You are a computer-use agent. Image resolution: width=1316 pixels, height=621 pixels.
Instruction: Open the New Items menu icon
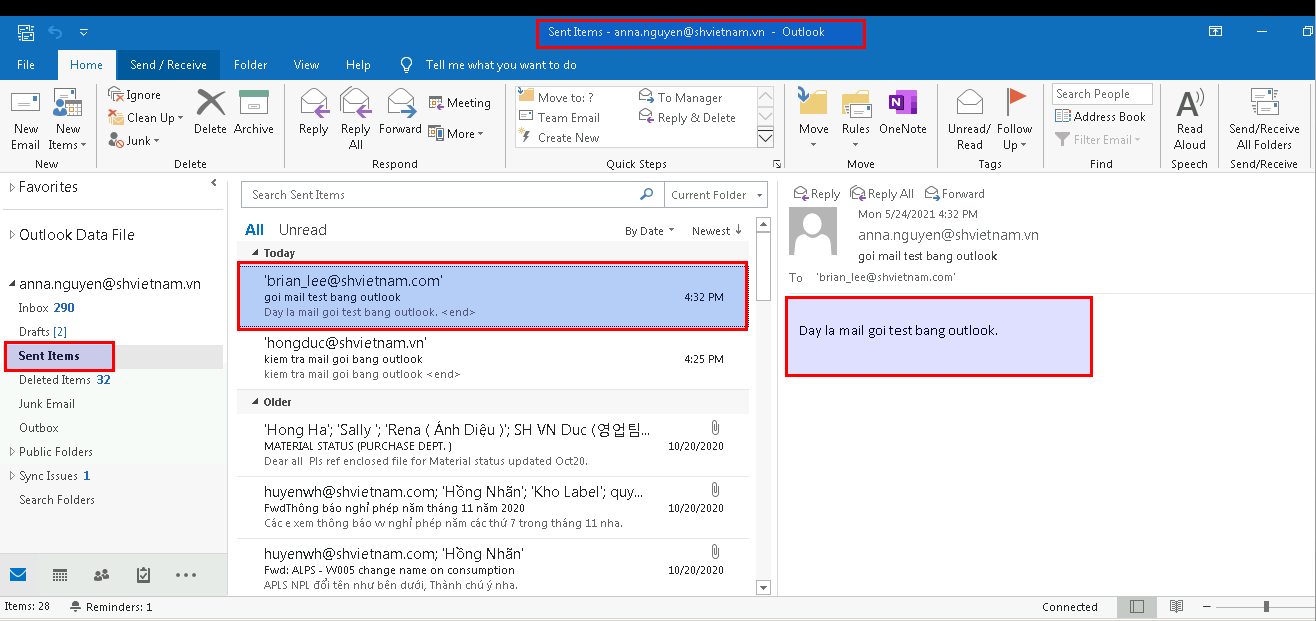click(x=68, y=104)
